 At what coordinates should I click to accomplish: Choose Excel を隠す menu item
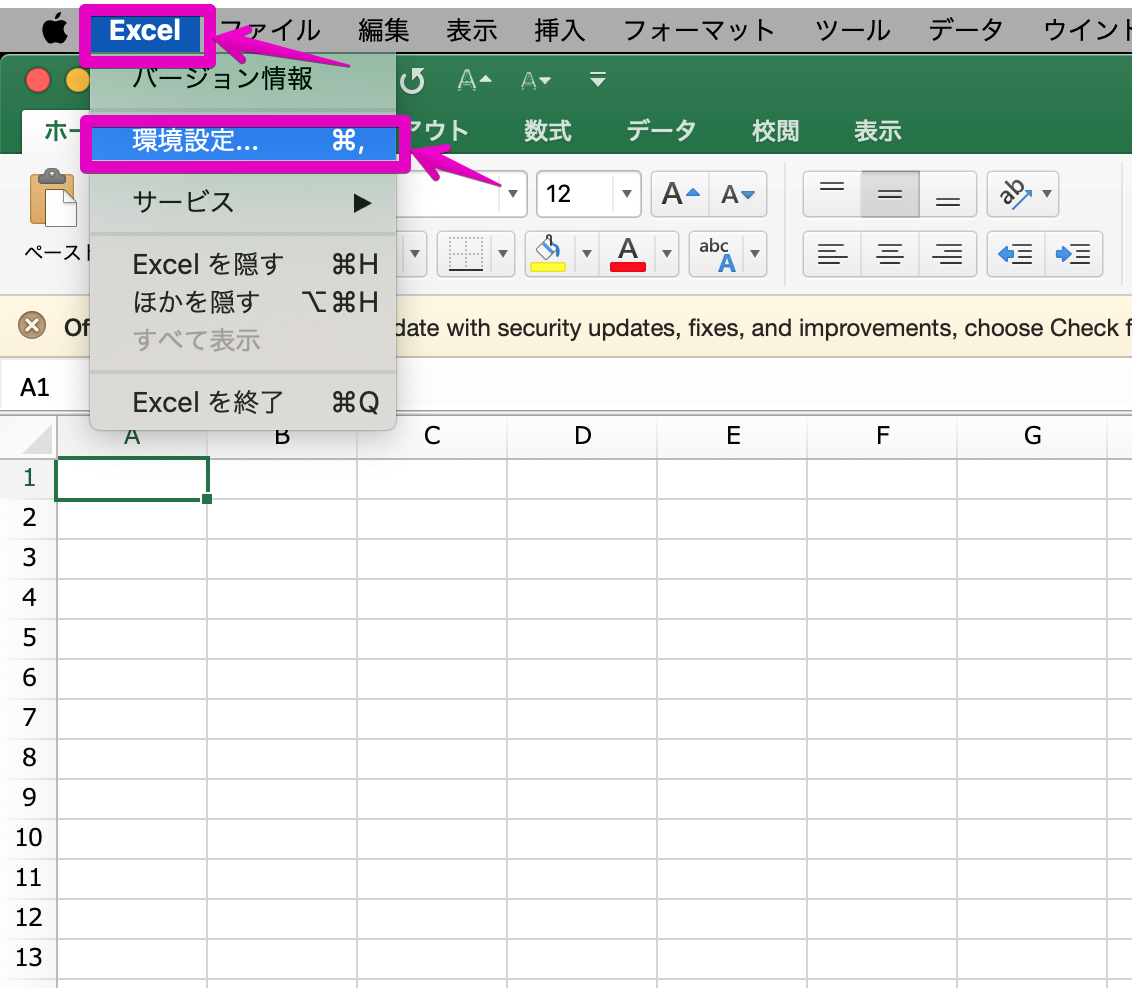tap(243, 264)
